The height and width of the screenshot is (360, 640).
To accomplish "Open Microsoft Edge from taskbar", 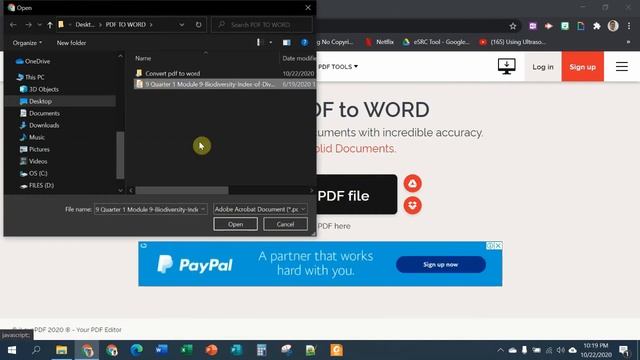I will (137, 350).
